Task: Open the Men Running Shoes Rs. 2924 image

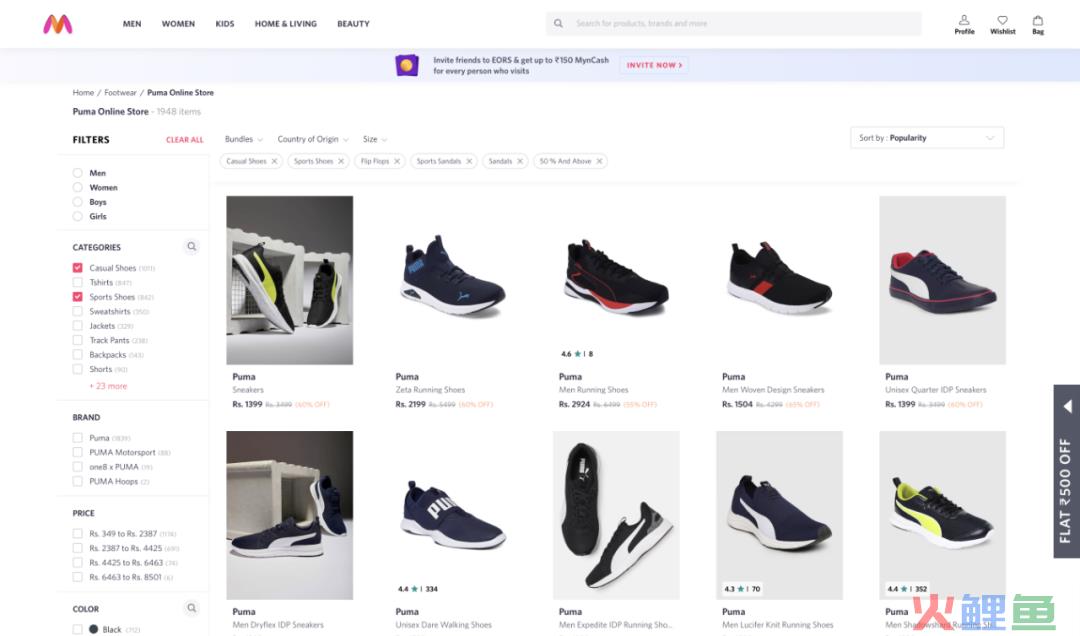Action: (616, 280)
